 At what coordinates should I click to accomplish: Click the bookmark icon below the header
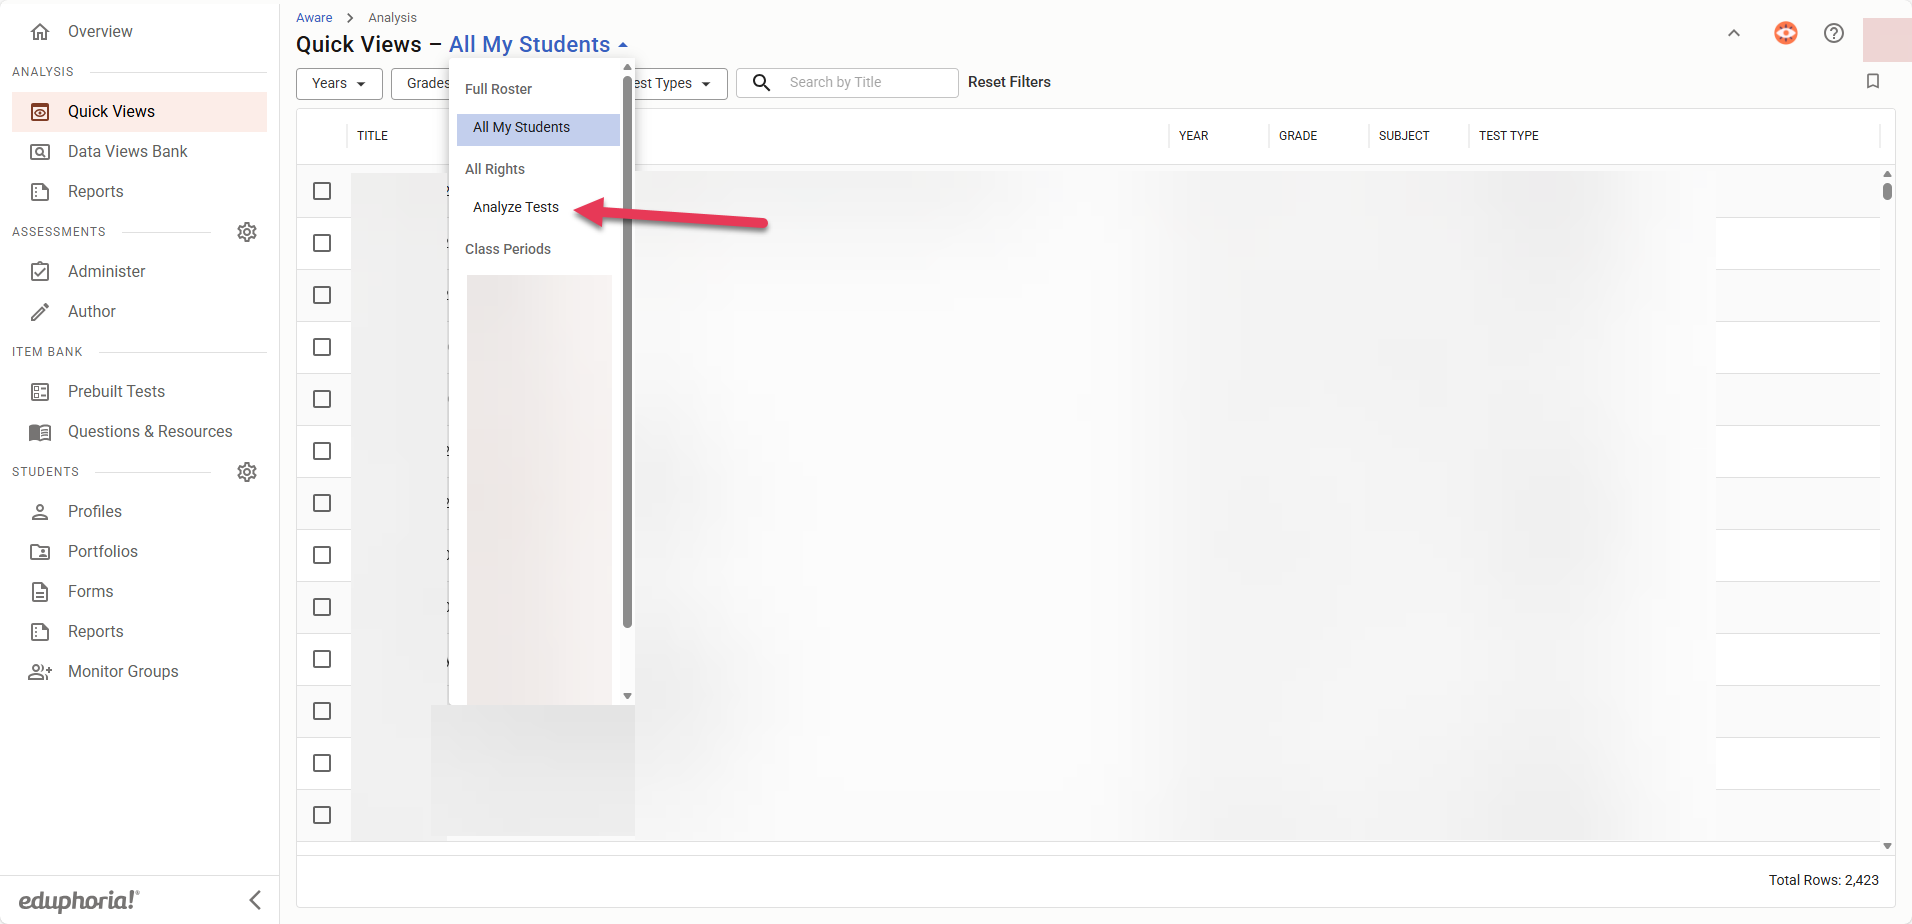(x=1872, y=81)
